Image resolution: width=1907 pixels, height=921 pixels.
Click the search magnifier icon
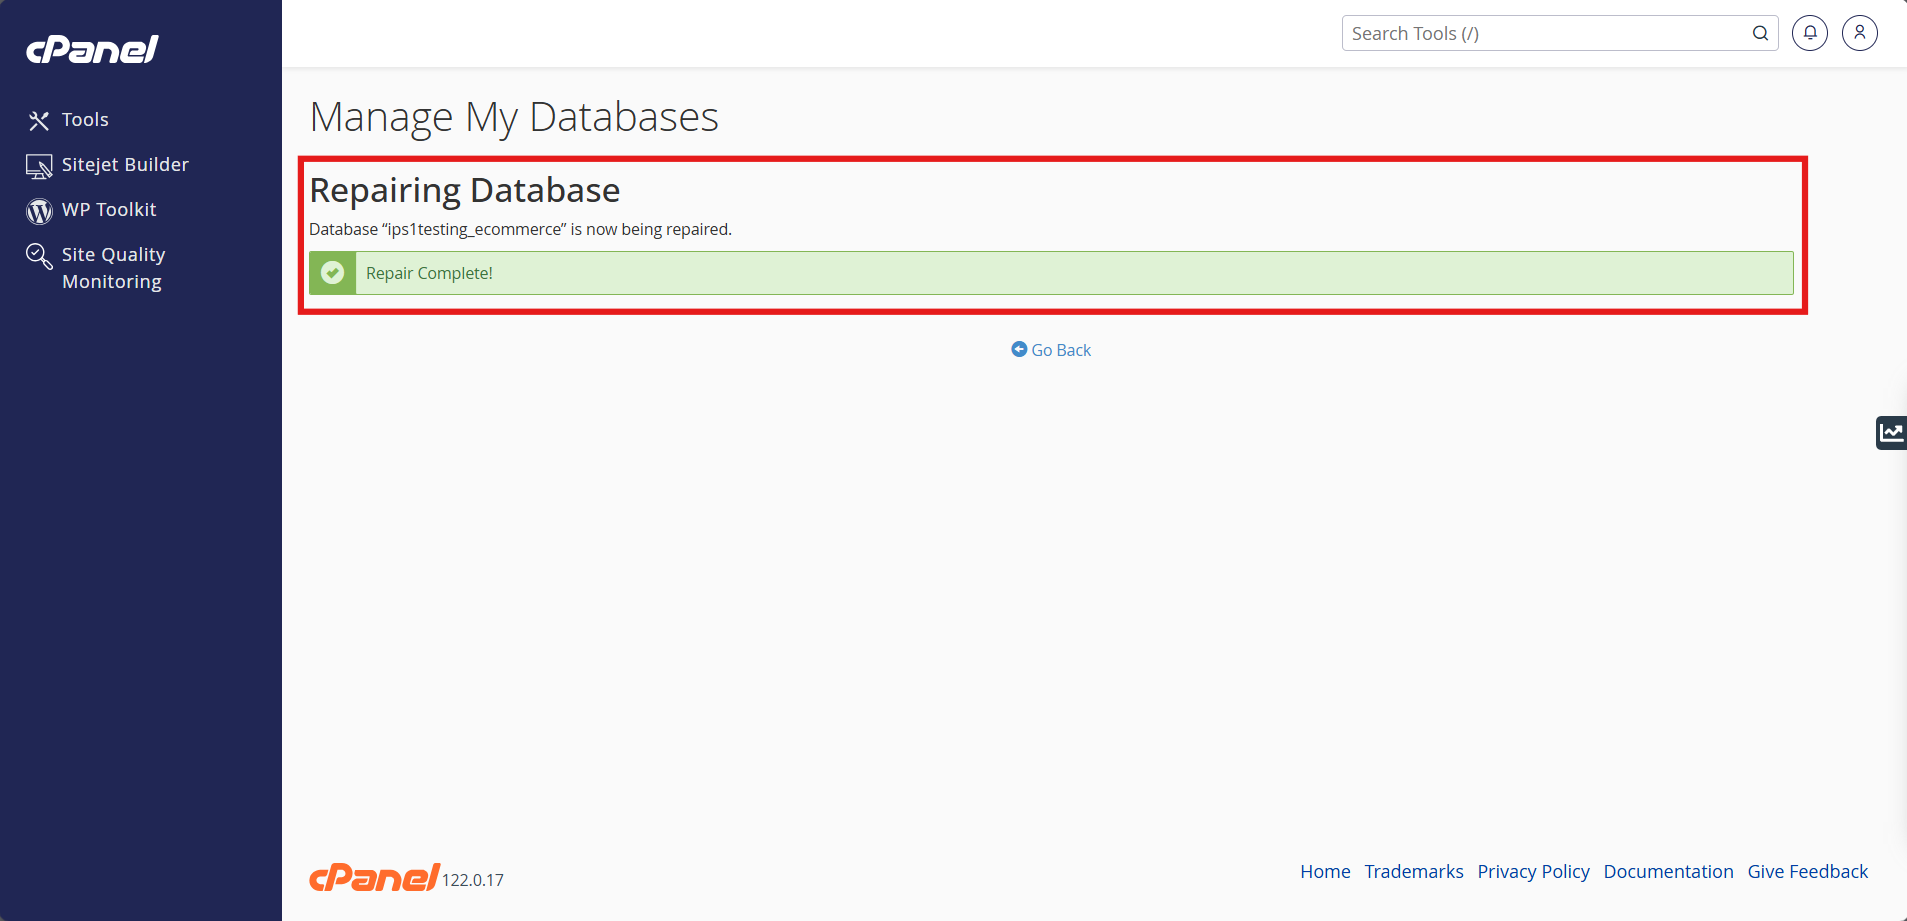coord(1760,33)
